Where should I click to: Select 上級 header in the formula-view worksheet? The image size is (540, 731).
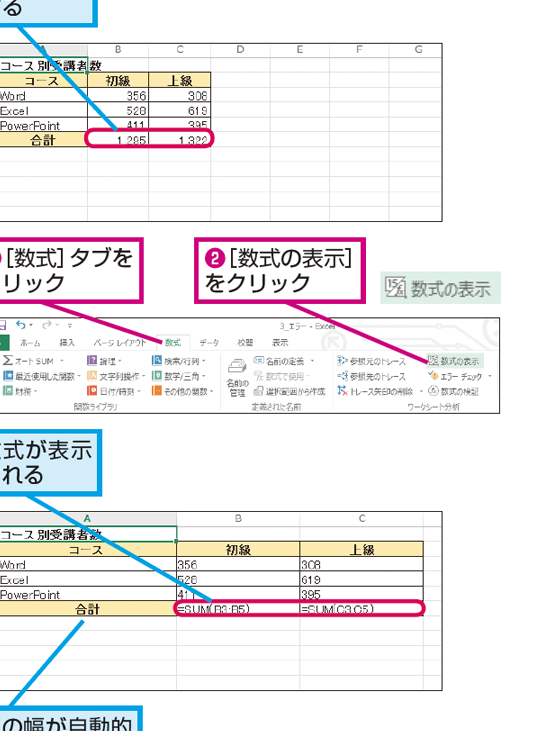361,550
